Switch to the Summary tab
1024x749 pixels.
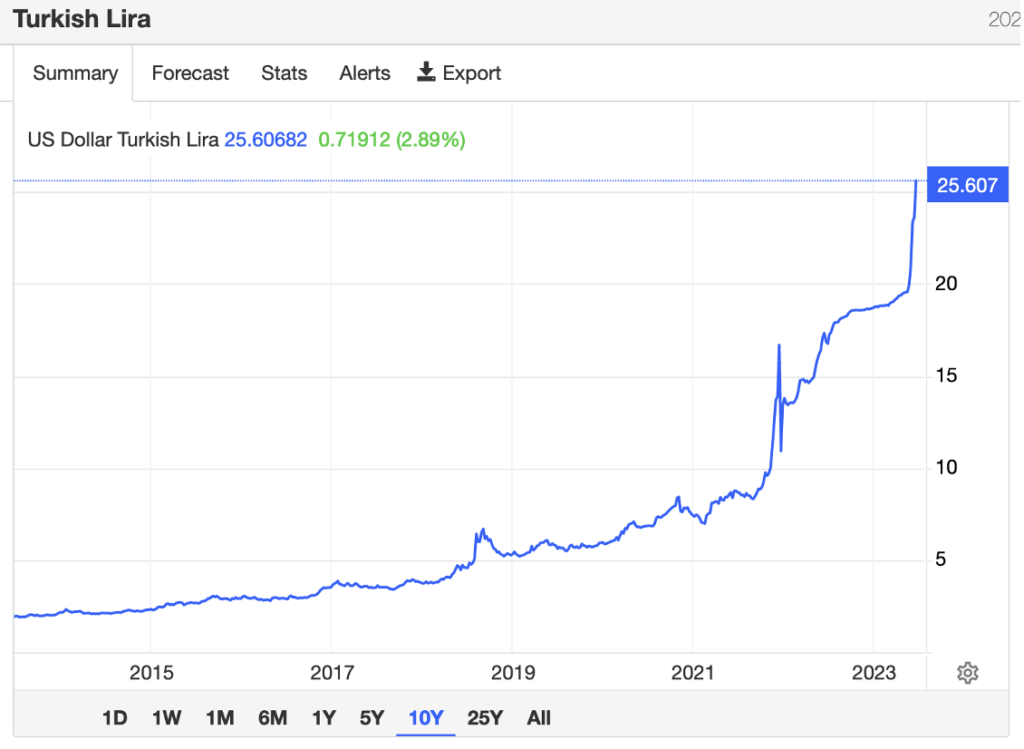[75, 73]
